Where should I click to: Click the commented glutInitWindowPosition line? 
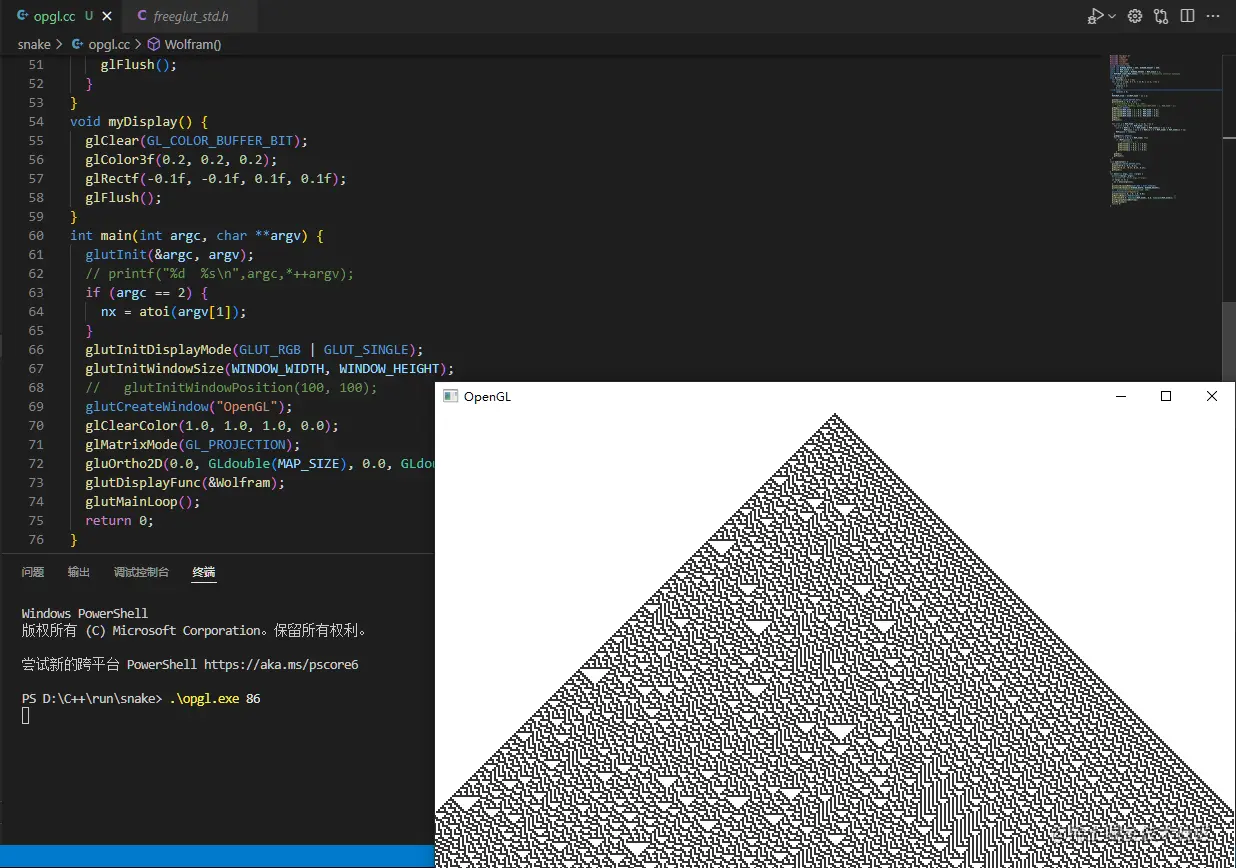[232, 388]
